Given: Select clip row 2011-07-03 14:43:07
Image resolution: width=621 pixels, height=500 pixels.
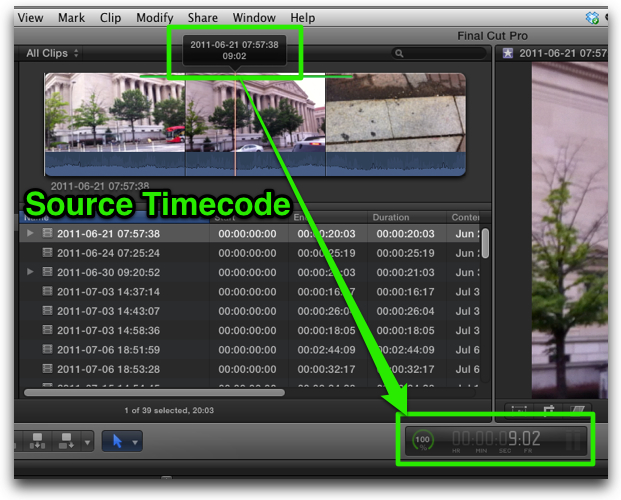Looking at the screenshot, I should pos(250,311).
